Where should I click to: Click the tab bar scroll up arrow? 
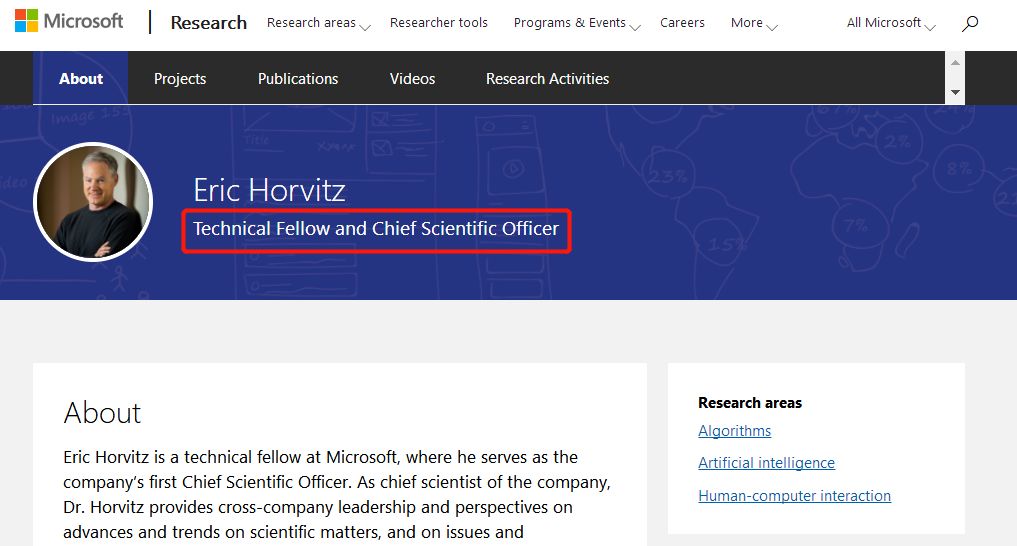(x=955, y=63)
